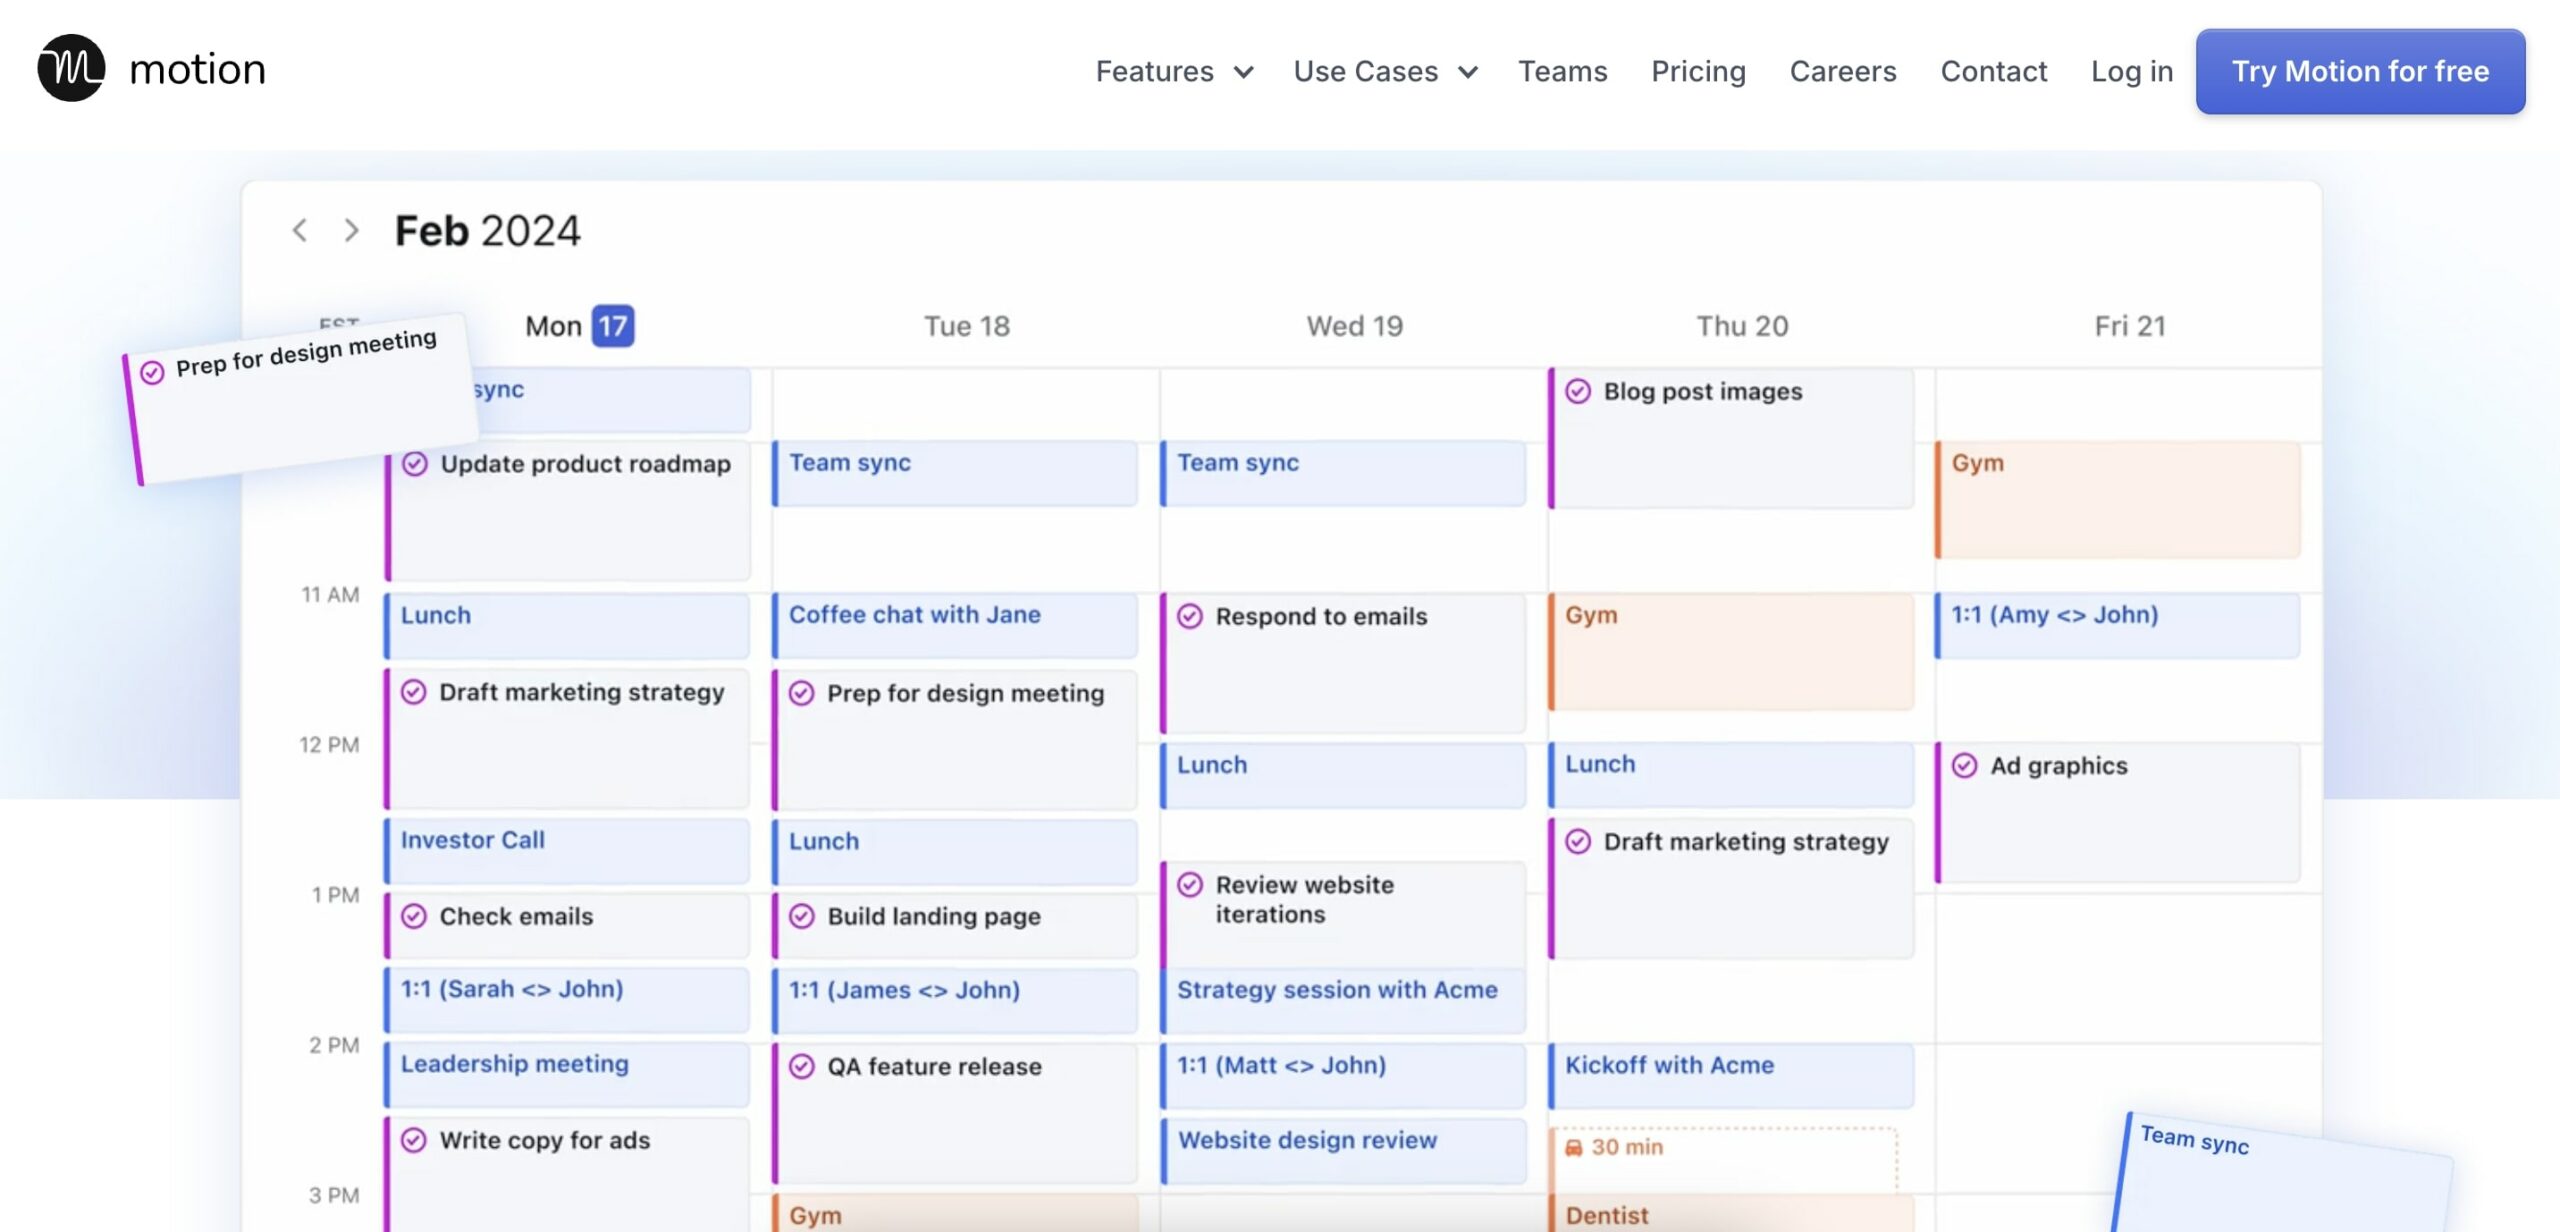
Task: Select the Log in link
Action: click(2131, 71)
